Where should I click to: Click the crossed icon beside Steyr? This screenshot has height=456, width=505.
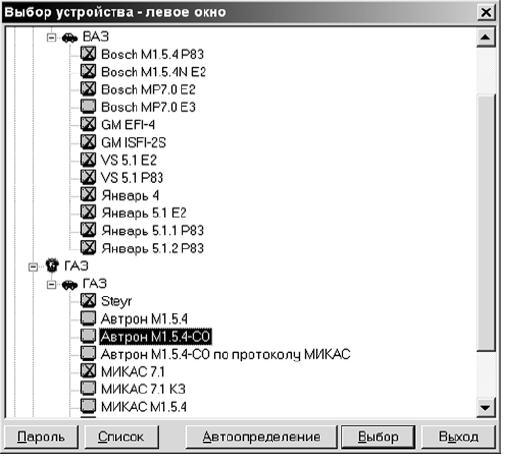tap(88, 301)
